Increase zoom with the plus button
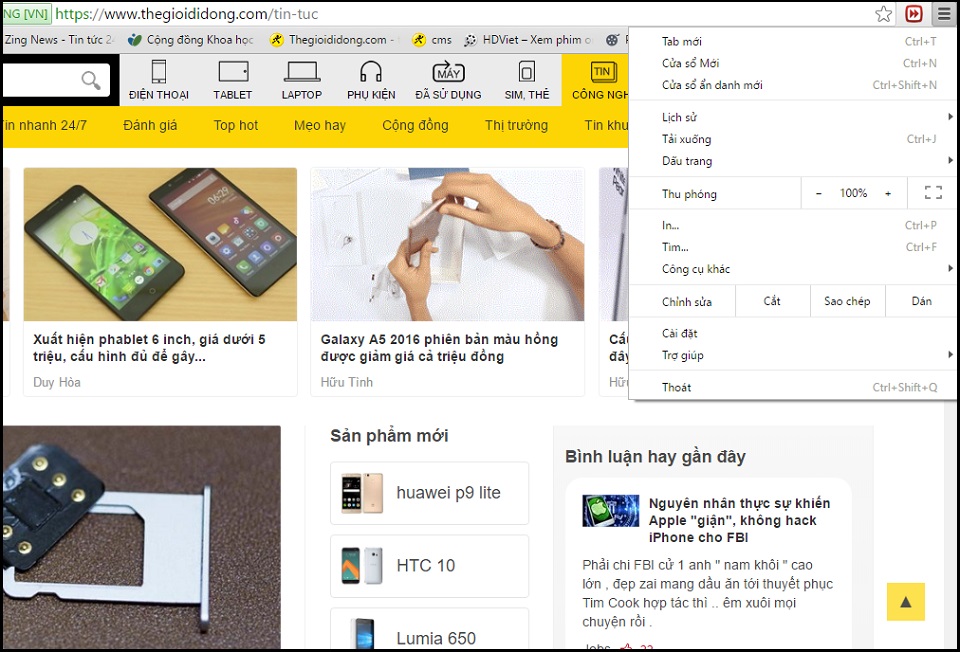Image resolution: width=960 pixels, height=652 pixels. tap(888, 193)
